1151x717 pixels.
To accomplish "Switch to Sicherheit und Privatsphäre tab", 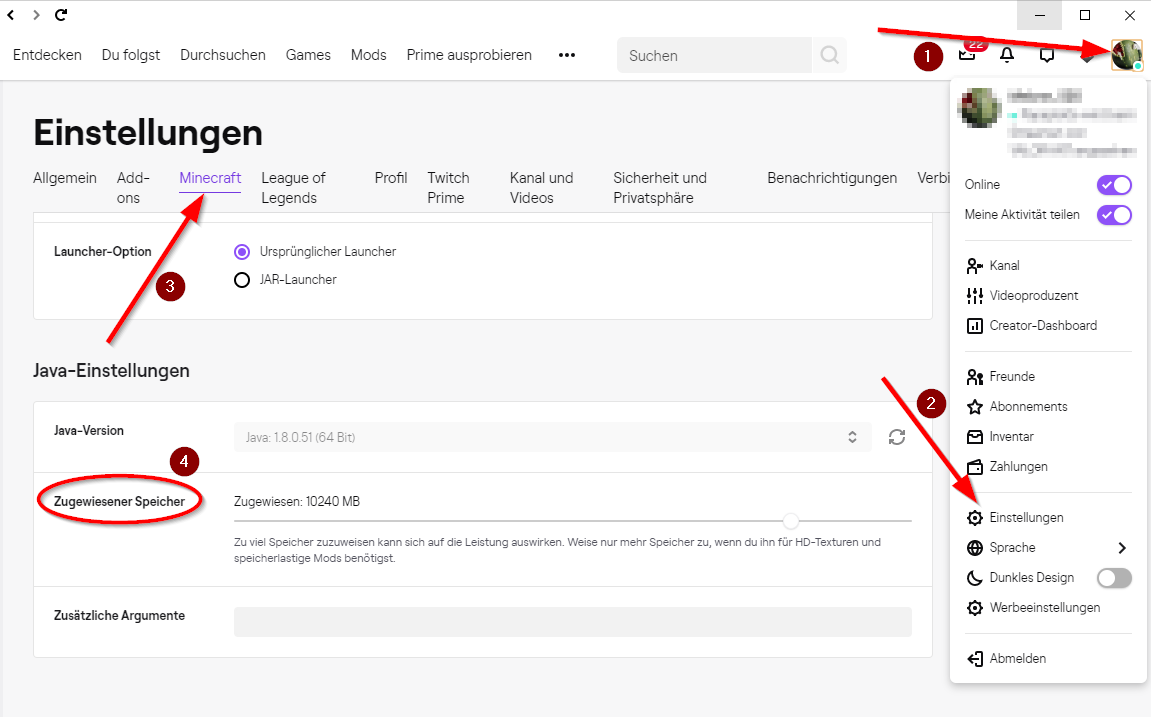I will (660, 188).
